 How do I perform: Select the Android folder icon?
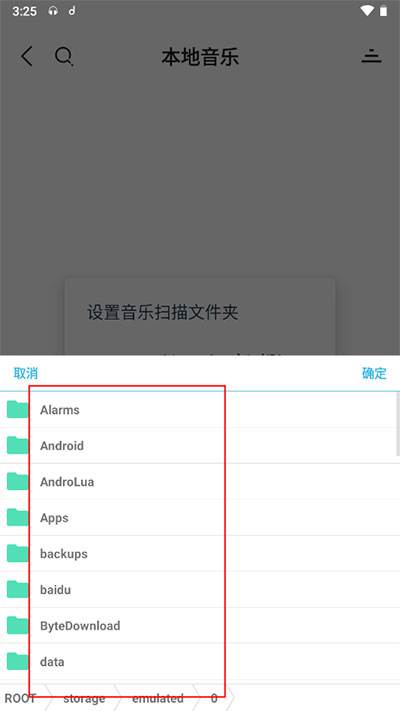pos(18,445)
